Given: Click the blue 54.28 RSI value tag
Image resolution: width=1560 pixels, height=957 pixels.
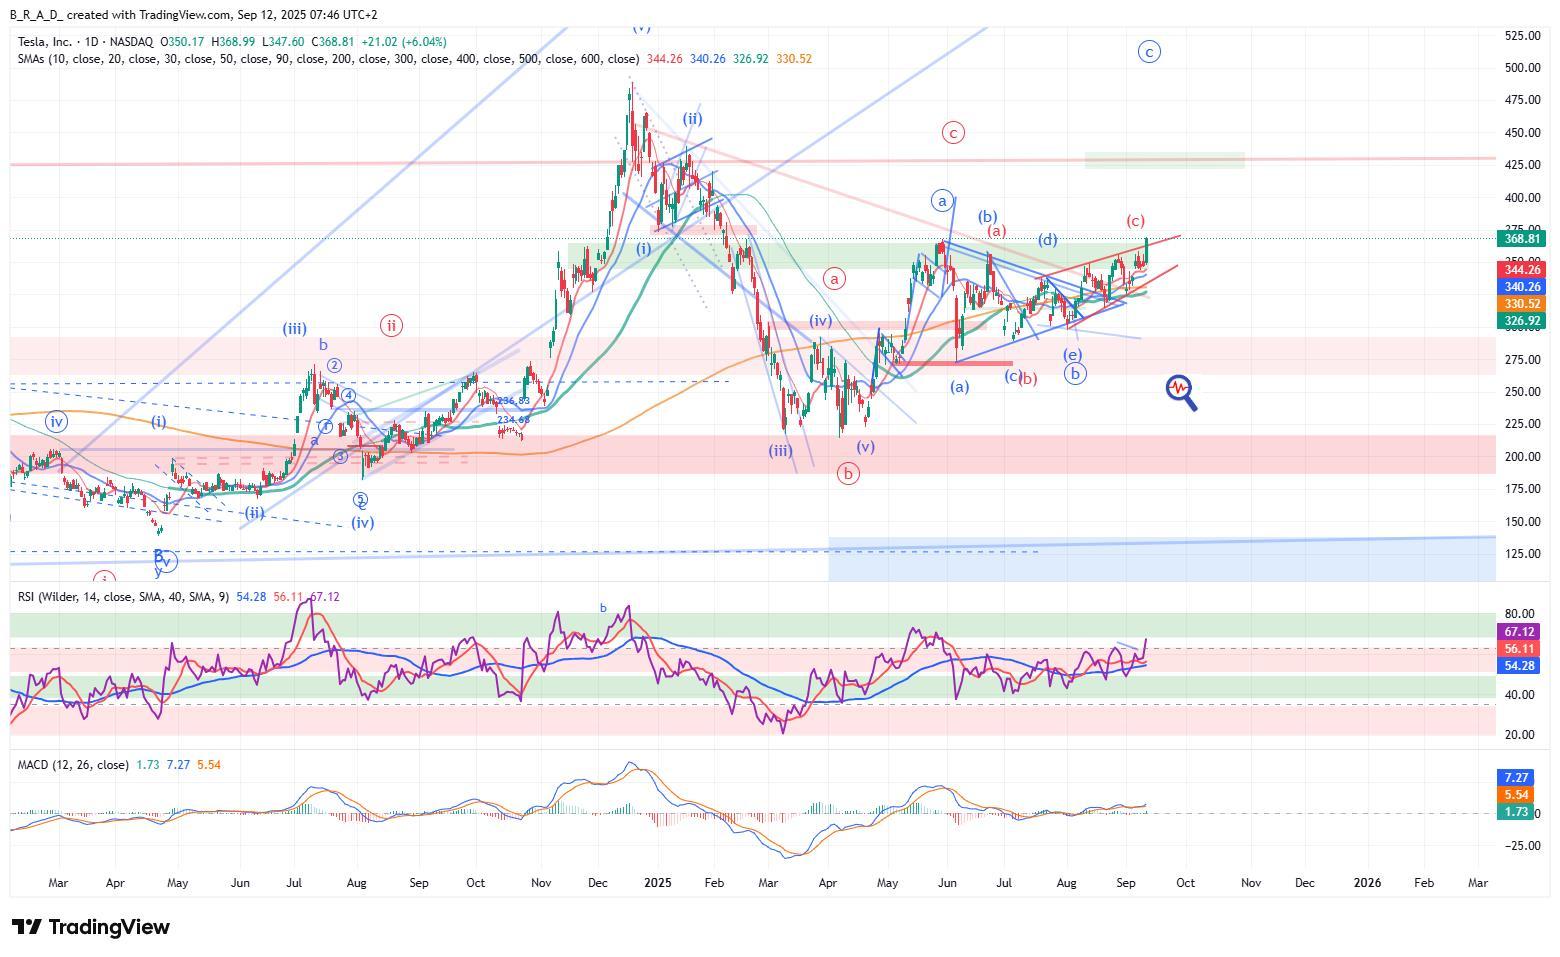Looking at the screenshot, I should (x=1518, y=666).
